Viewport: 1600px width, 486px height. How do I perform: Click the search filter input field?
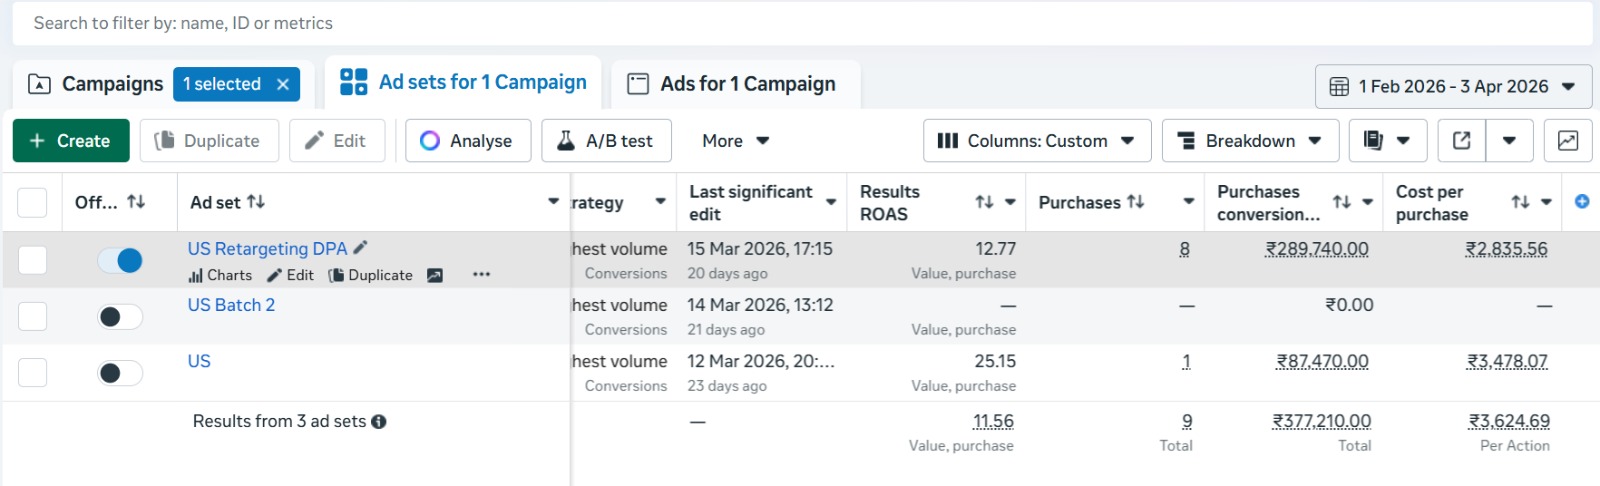[800, 23]
